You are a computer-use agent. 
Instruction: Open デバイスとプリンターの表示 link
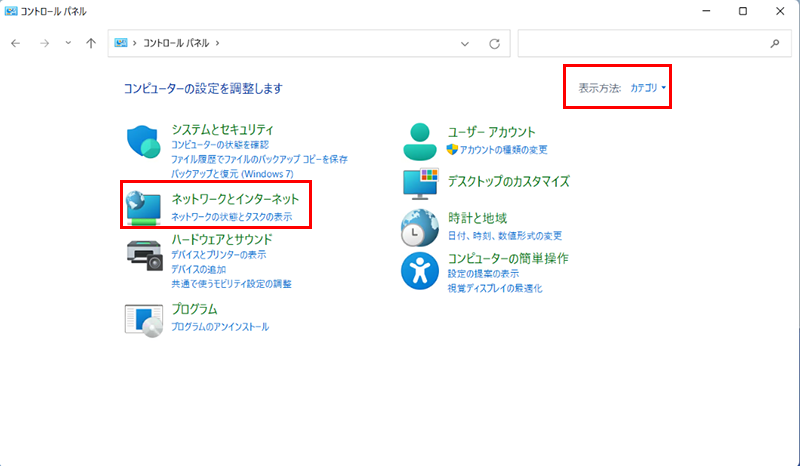(218, 255)
